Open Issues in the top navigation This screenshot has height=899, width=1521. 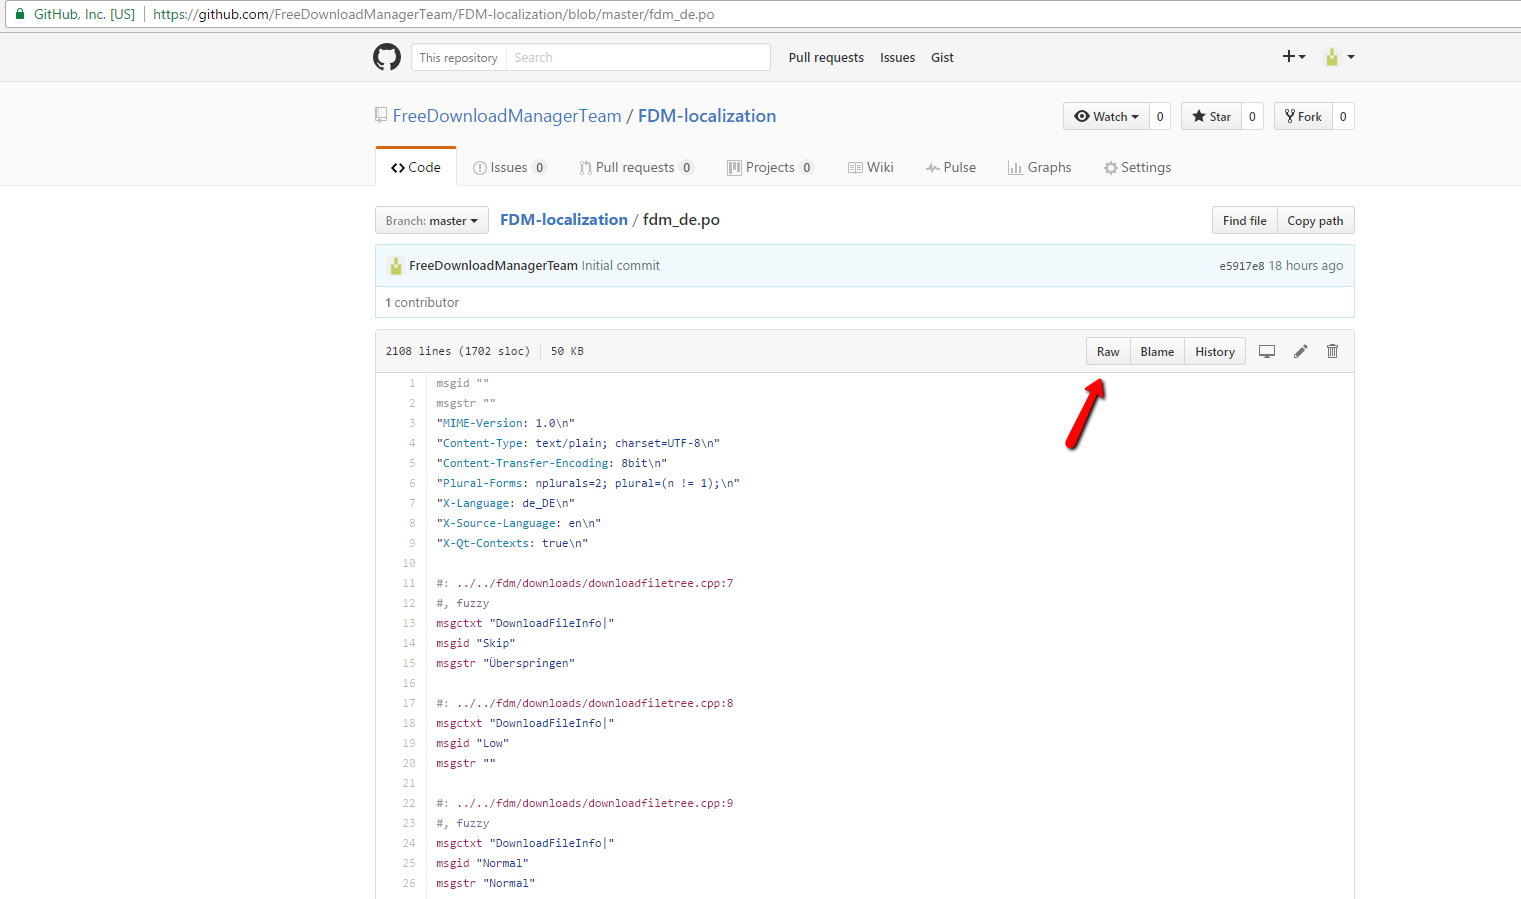[897, 57]
